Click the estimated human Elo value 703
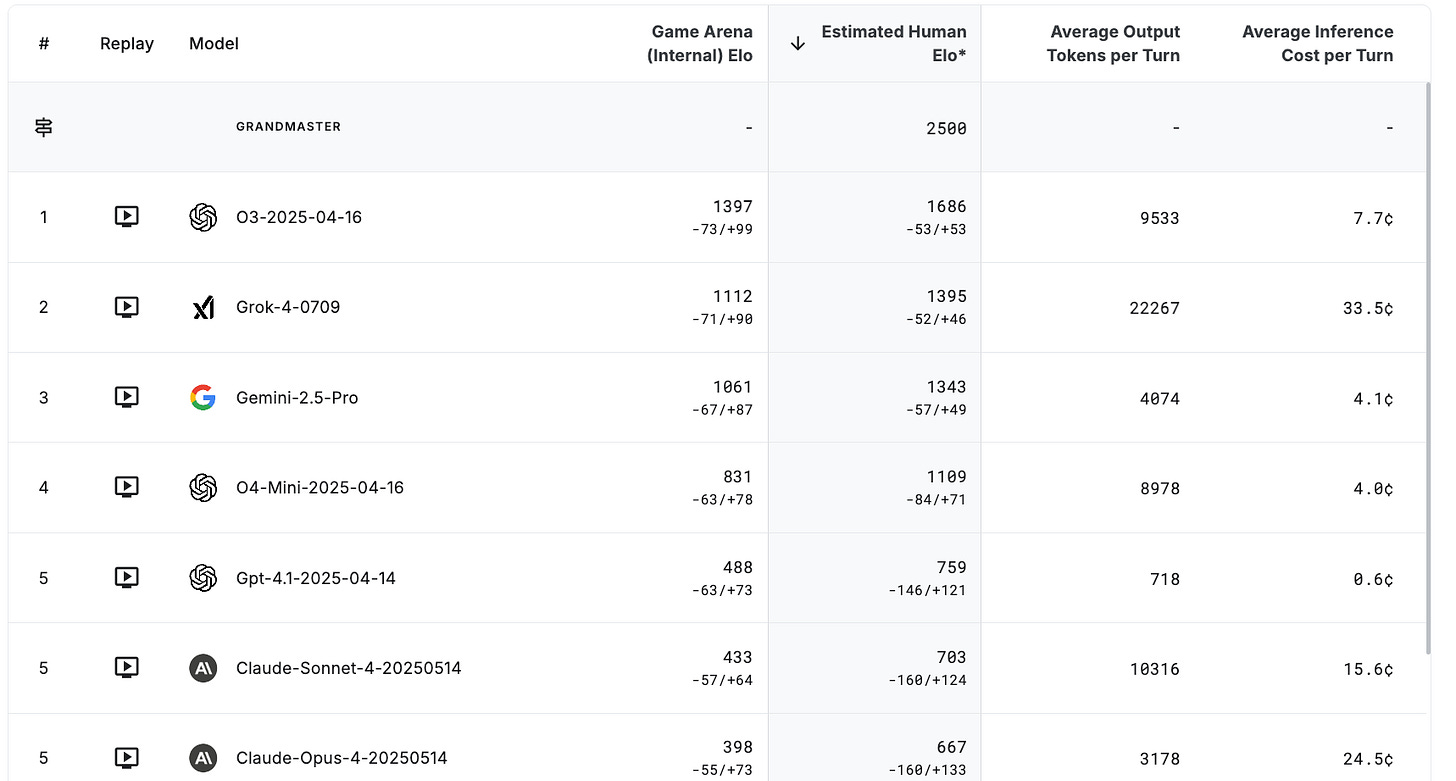Viewport: 1456px width, 781px height. coord(951,657)
